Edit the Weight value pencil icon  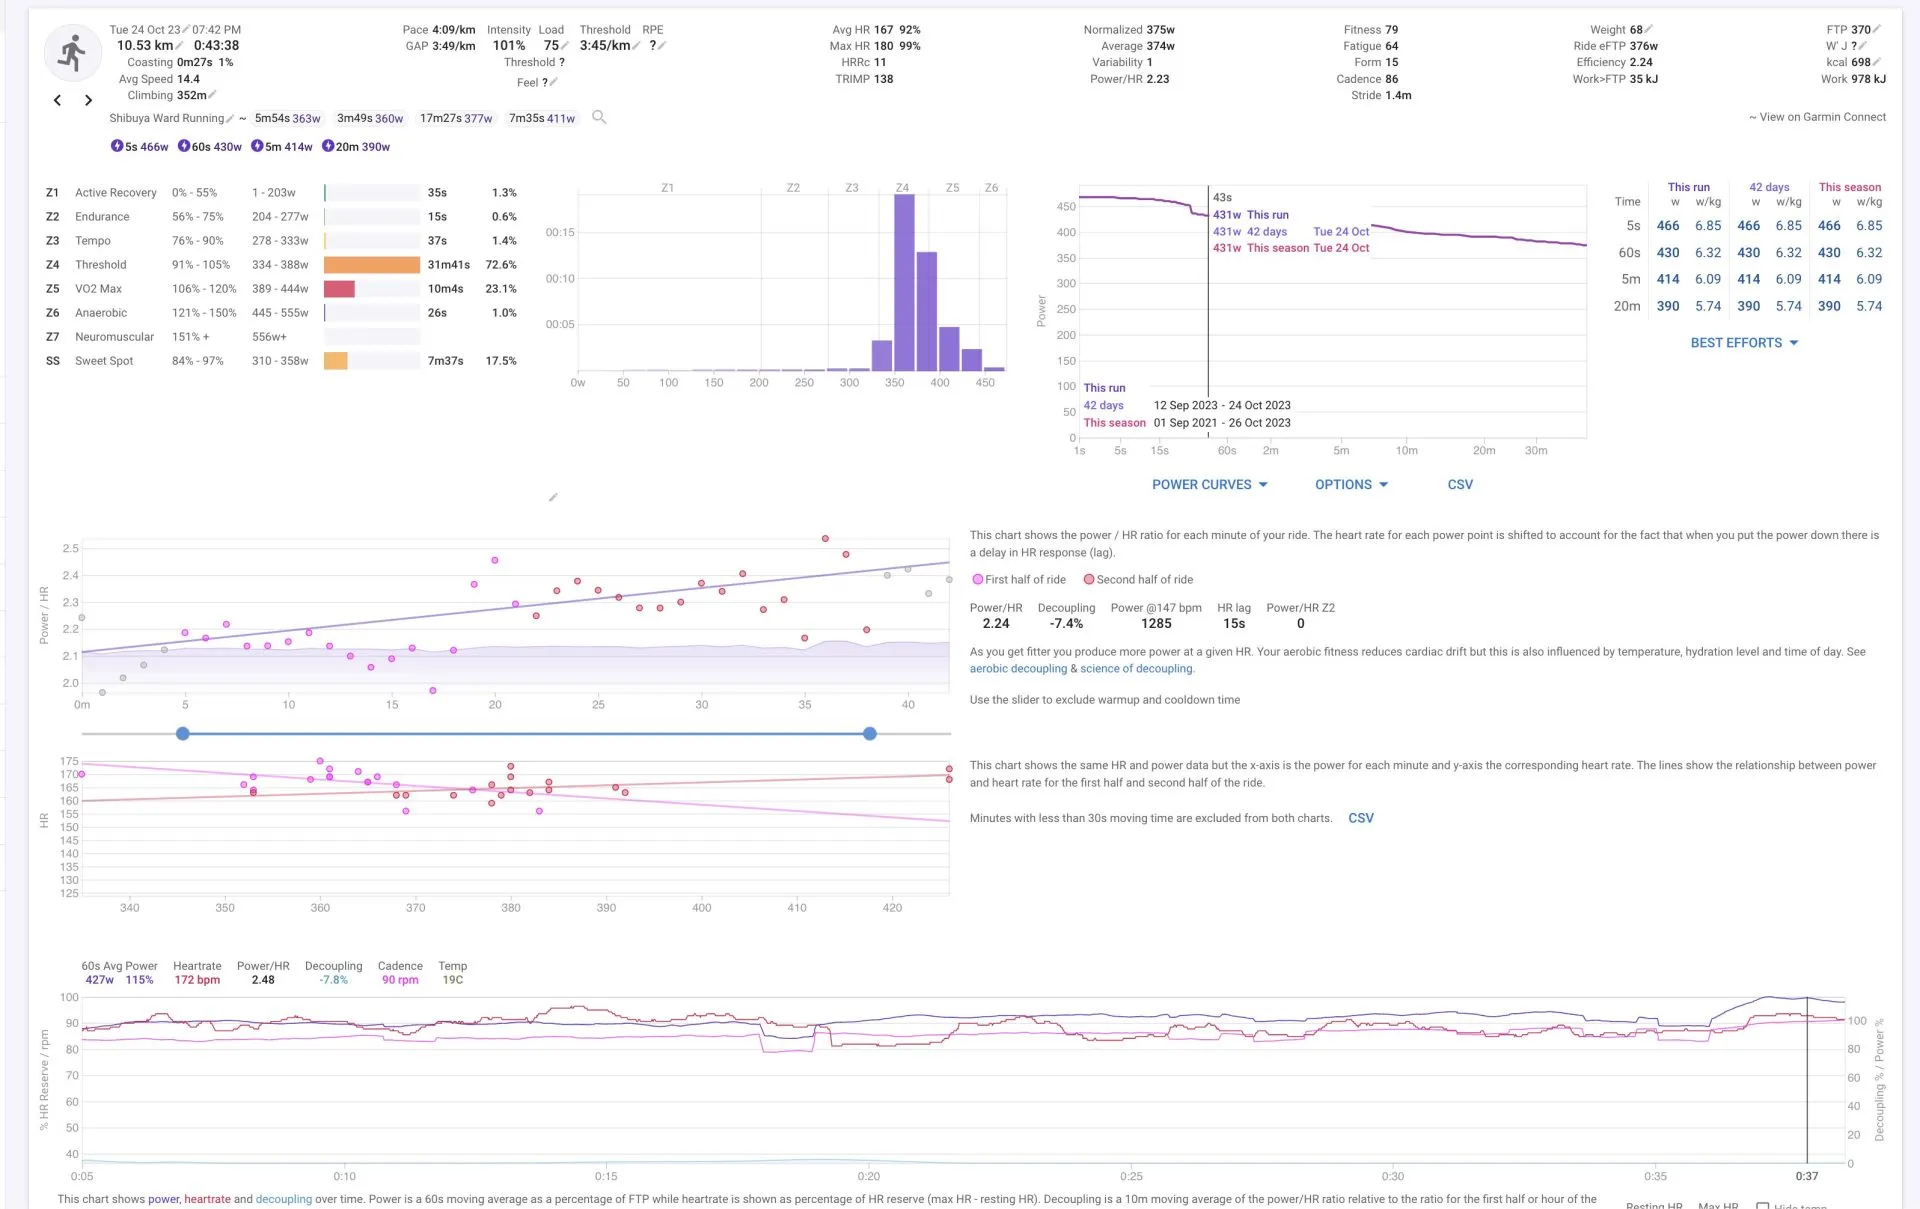pyautogui.click(x=1649, y=29)
